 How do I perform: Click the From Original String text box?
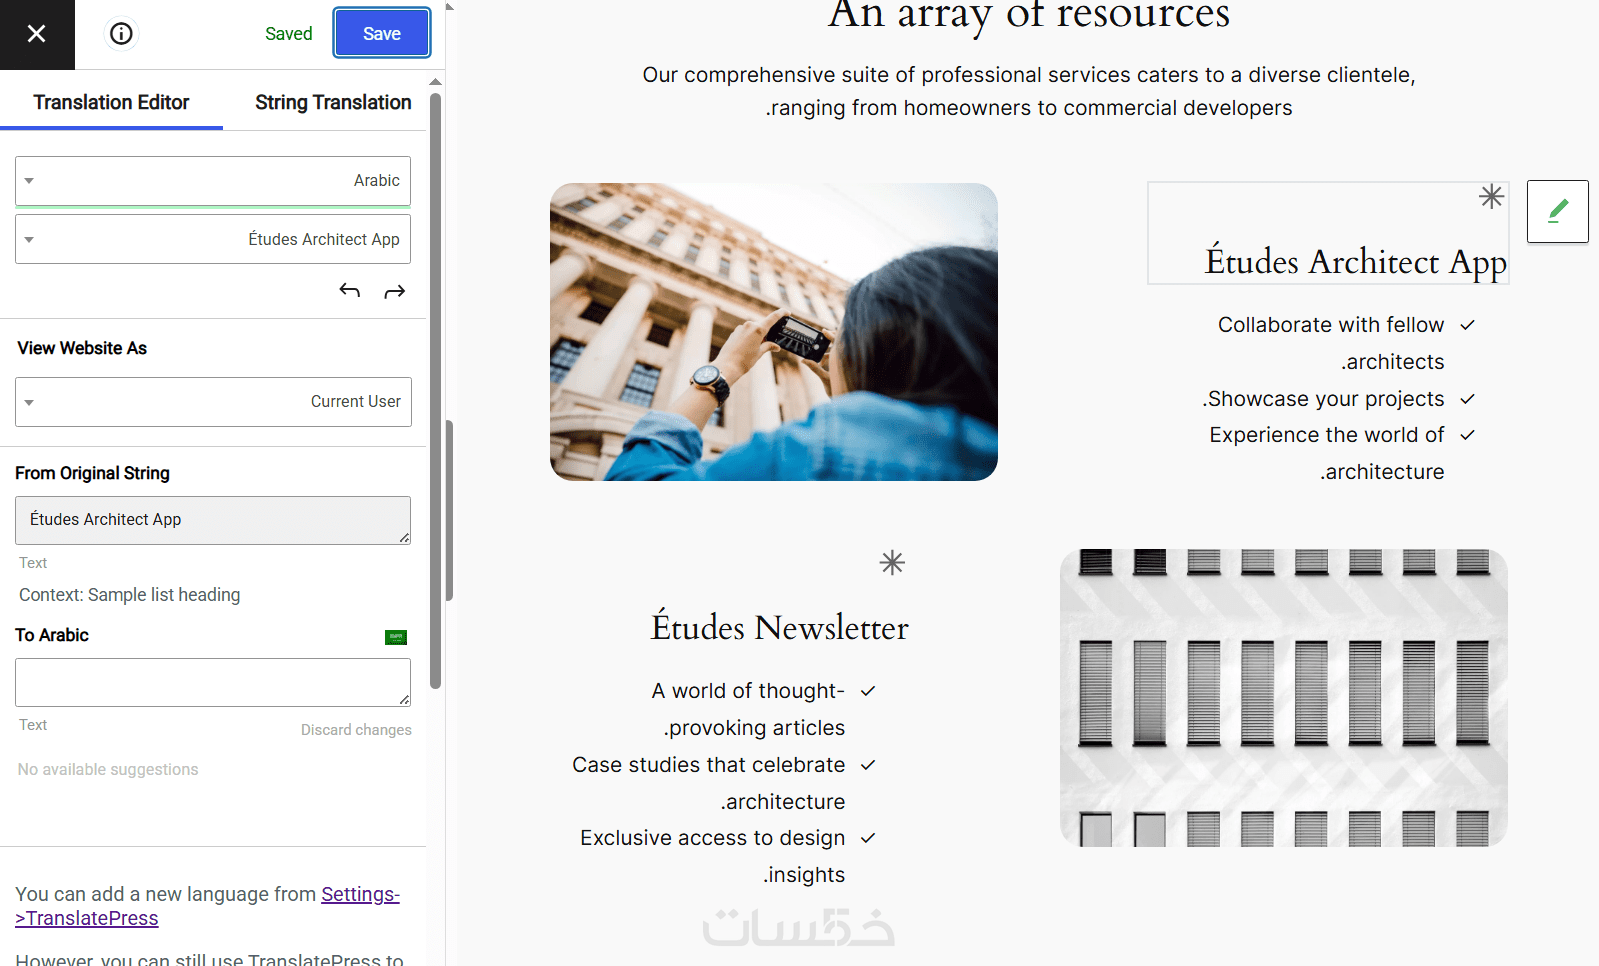pyautogui.click(x=213, y=520)
